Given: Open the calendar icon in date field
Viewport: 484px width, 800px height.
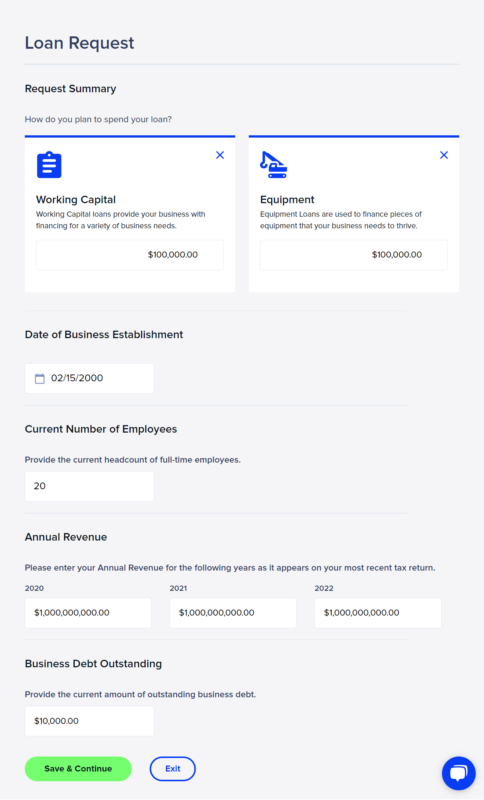Looking at the screenshot, I should pos(40,379).
